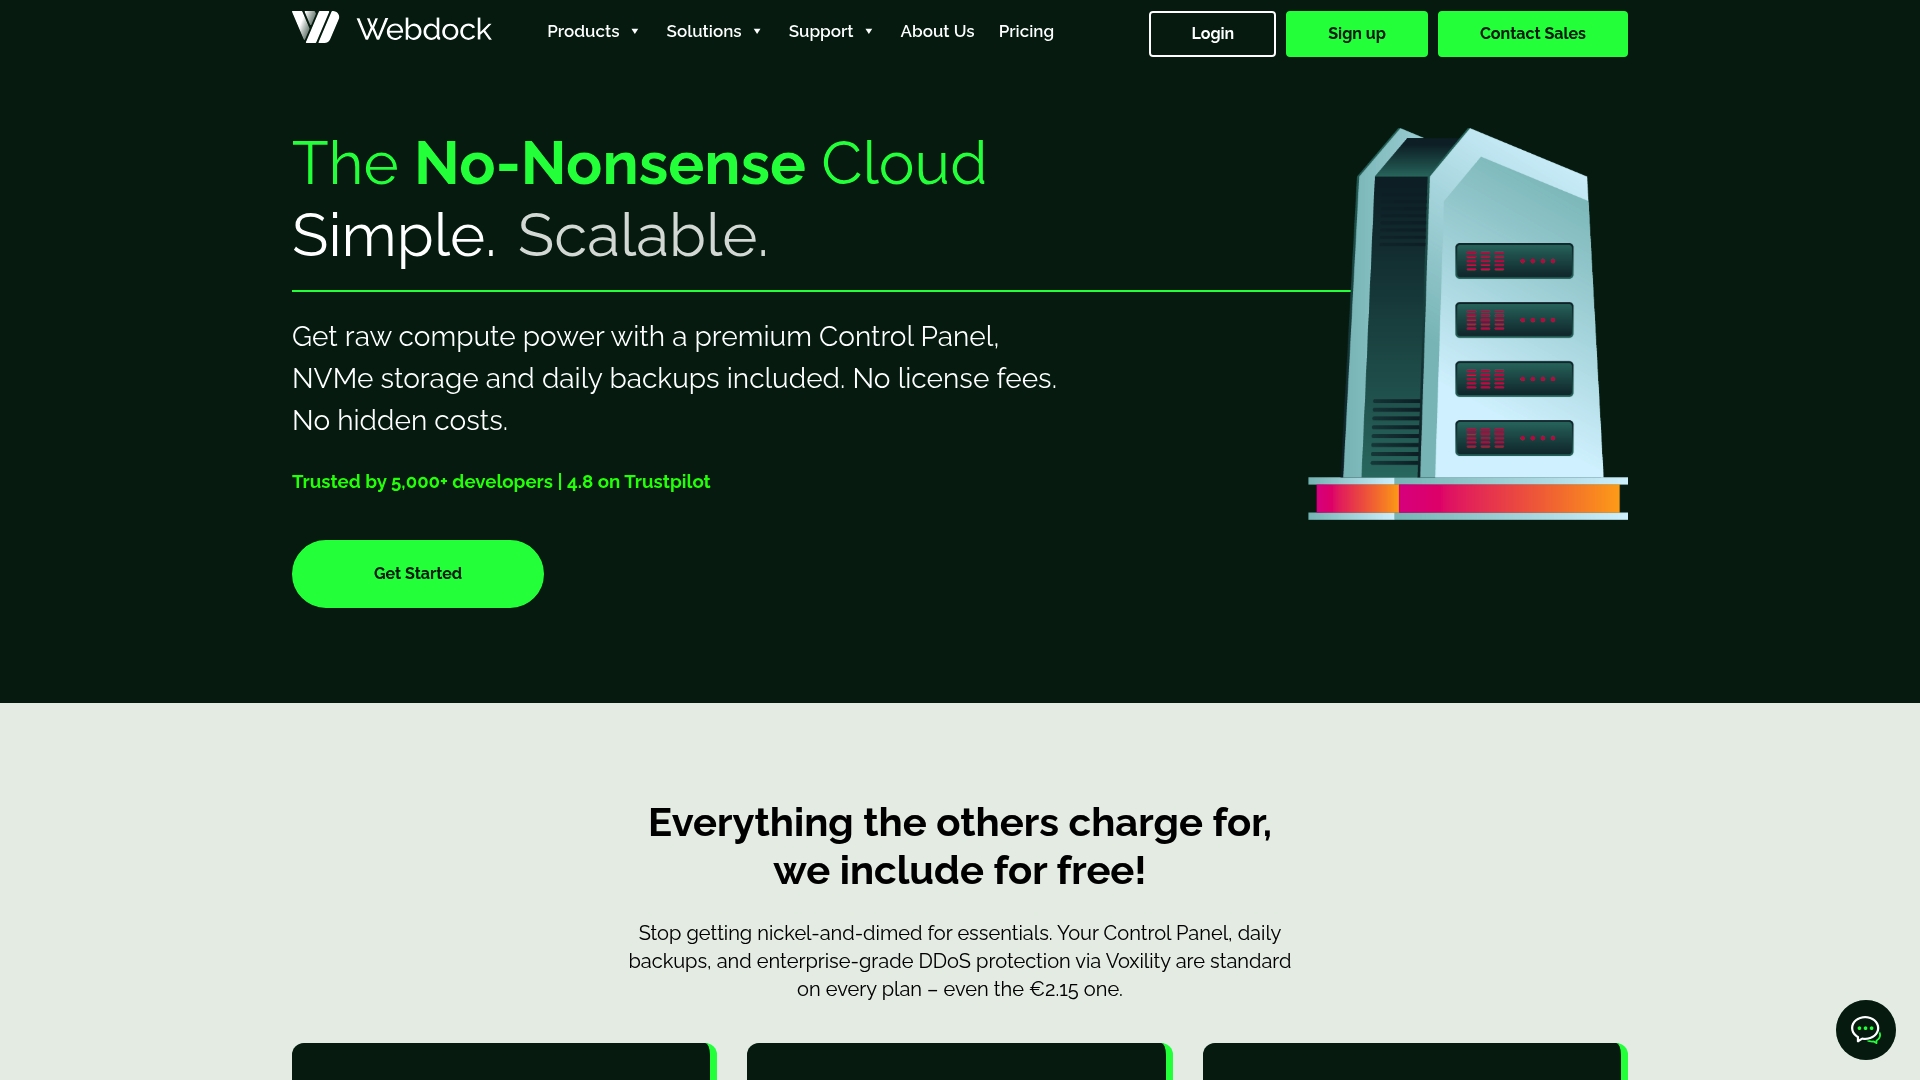Expand the Products dropdown arrow
Image resolution: width=1920 pixels, height=1080 pixels.
[634, 32]
